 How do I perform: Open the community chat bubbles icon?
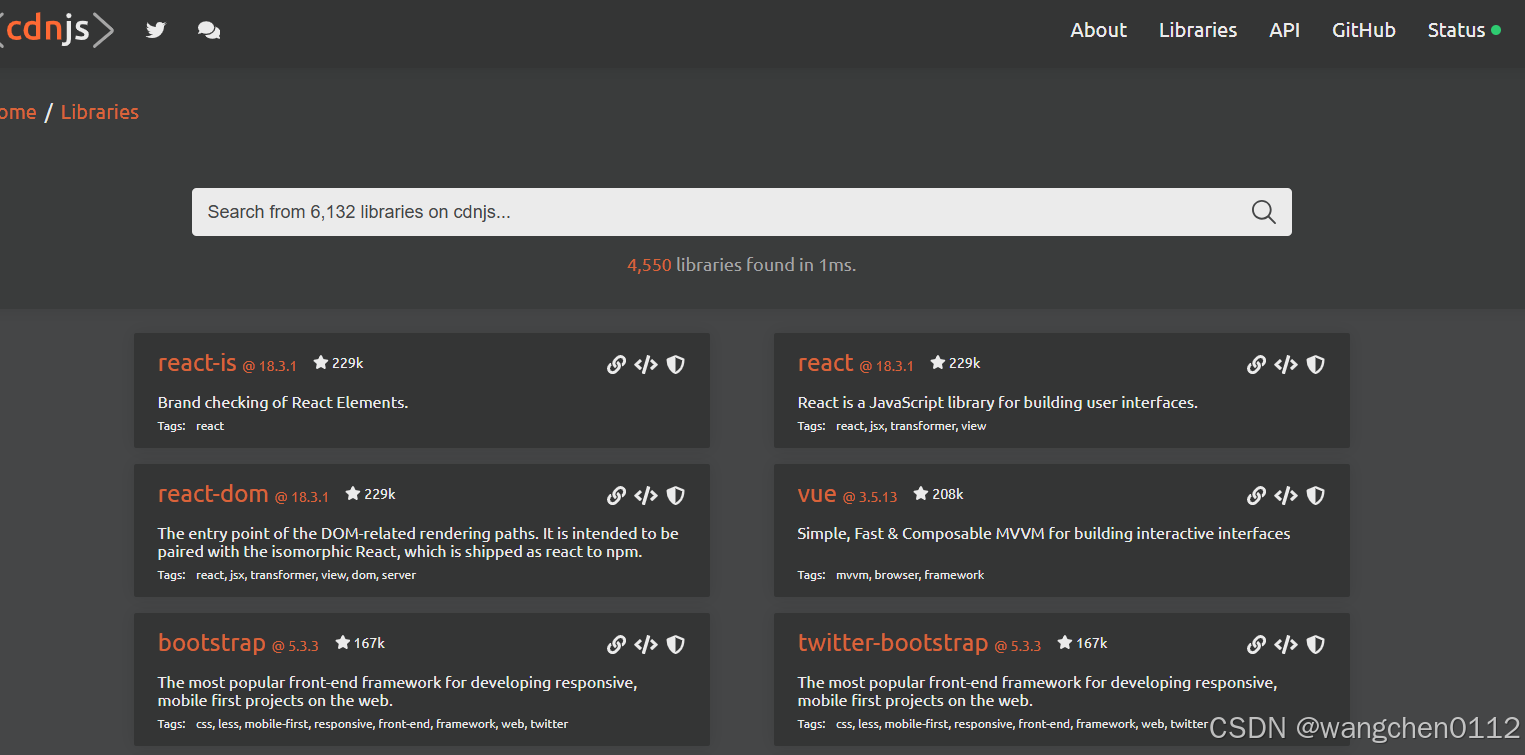(x=209, y=30)
